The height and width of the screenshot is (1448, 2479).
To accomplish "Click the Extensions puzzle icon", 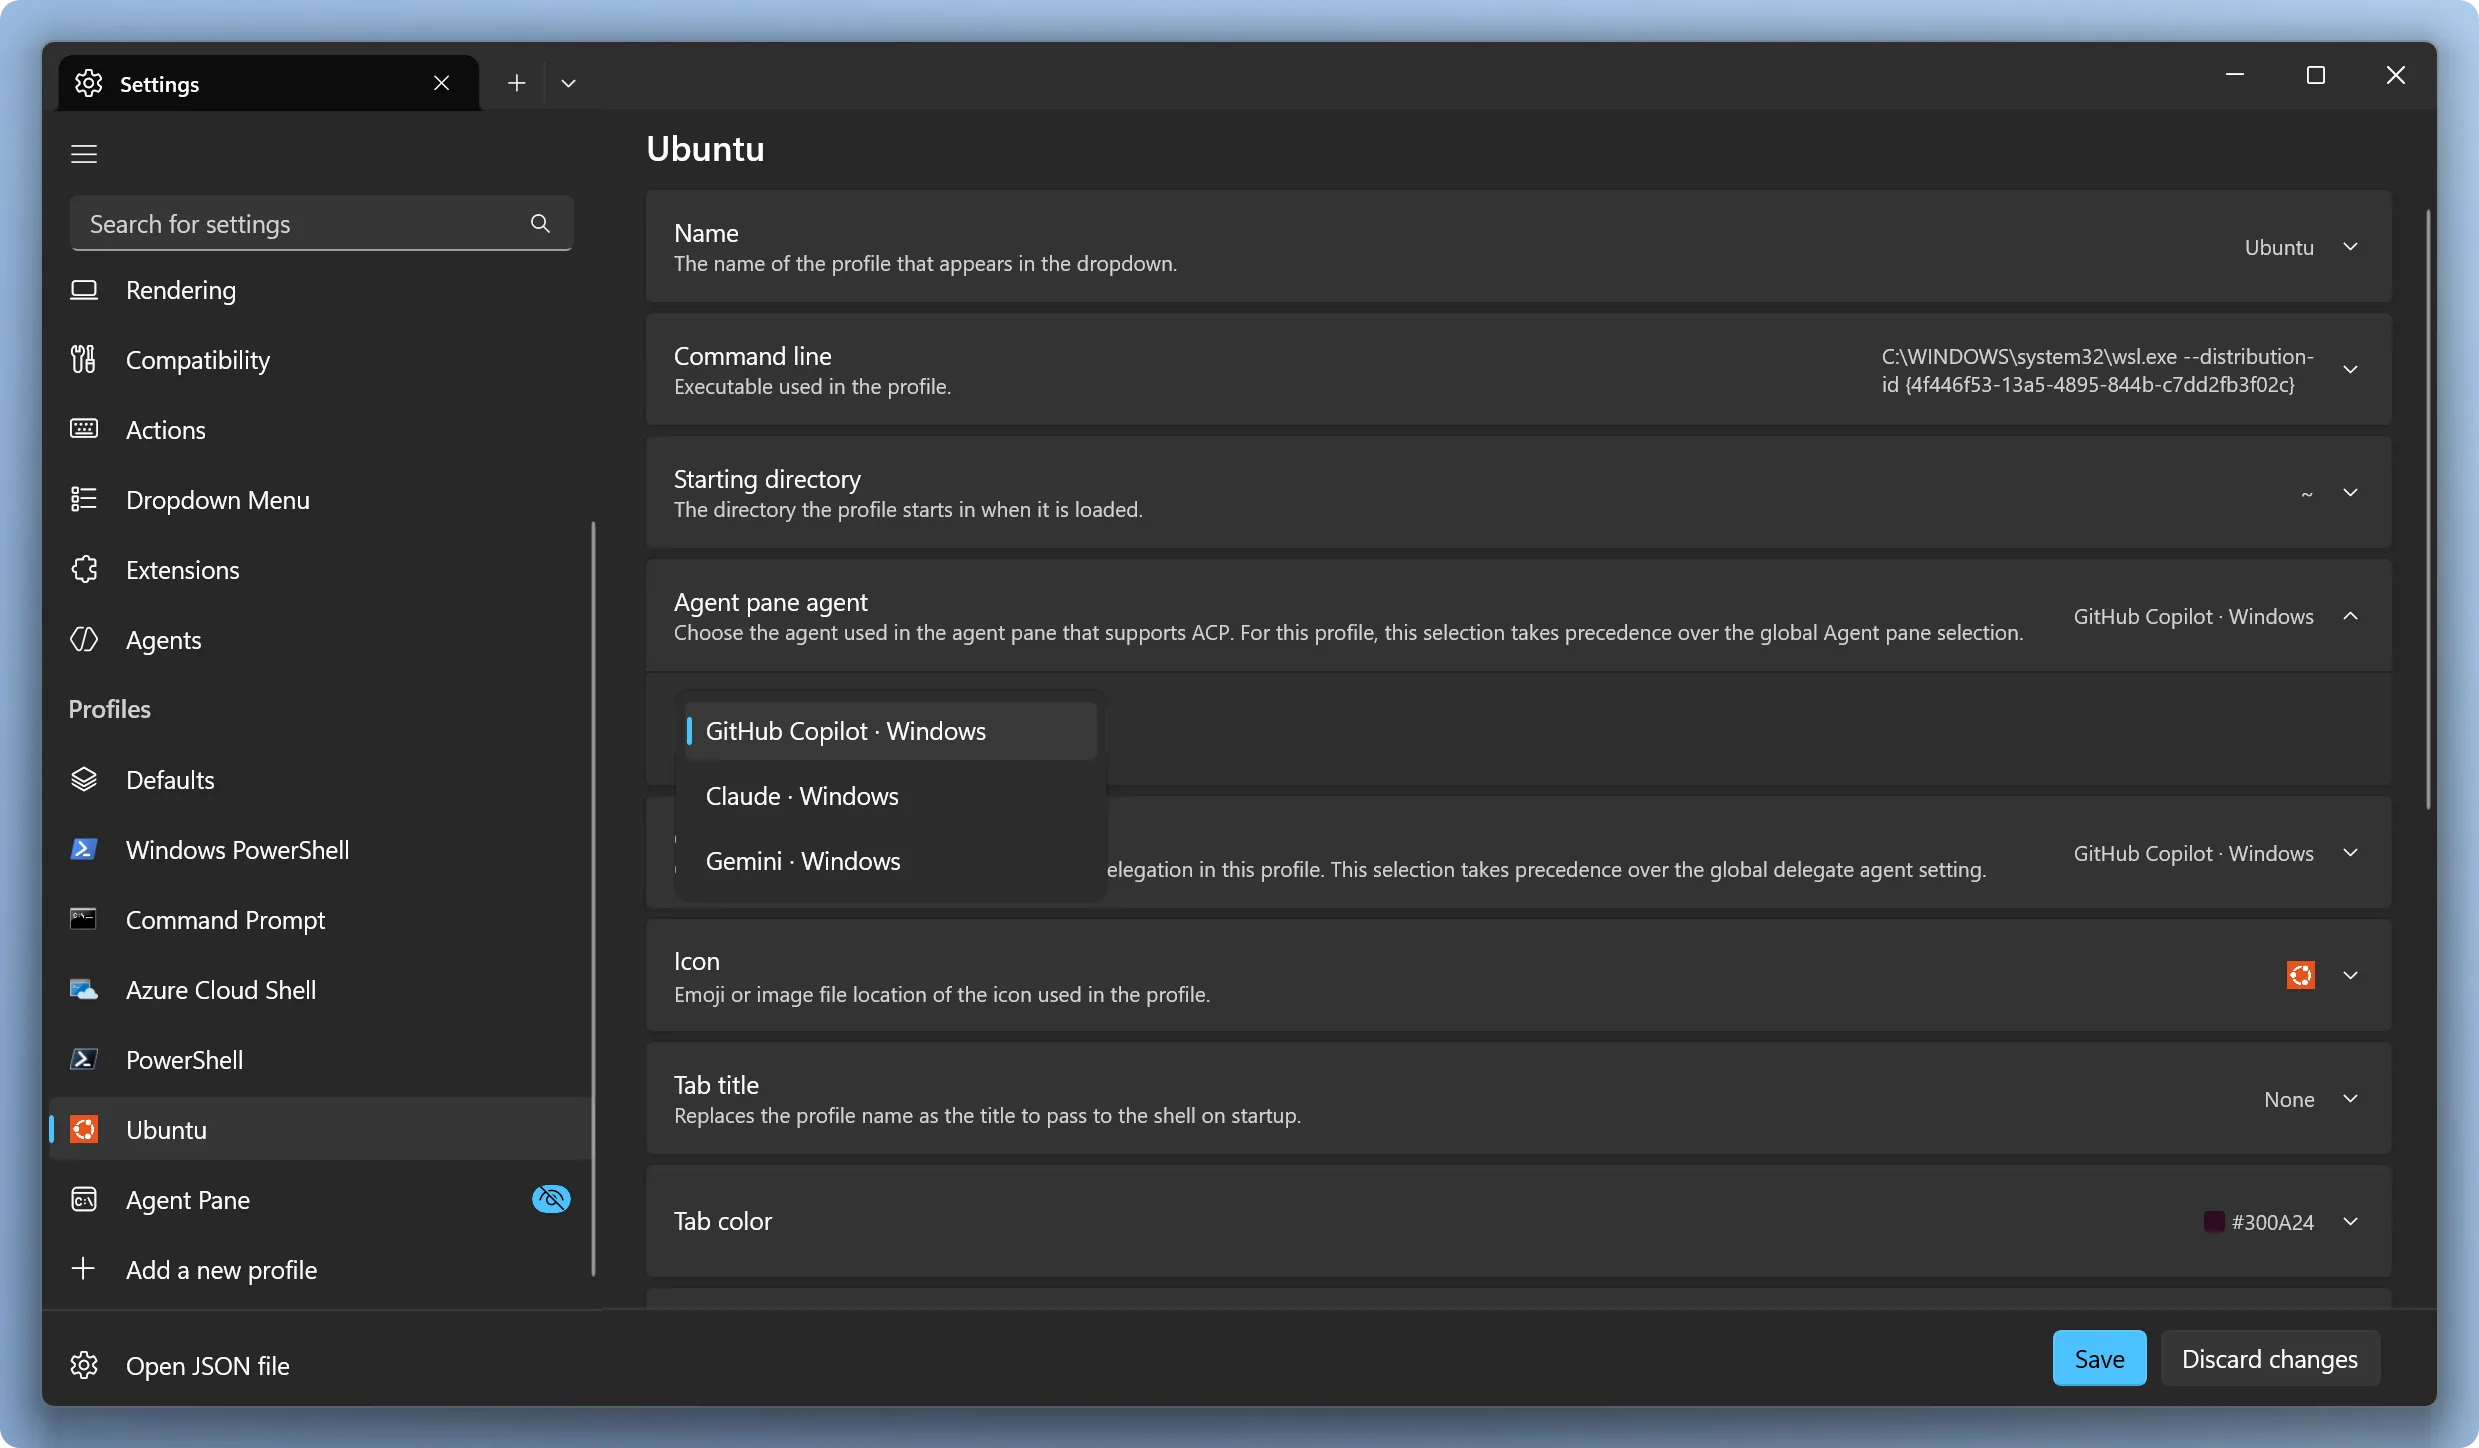I will tap(84, 569).
